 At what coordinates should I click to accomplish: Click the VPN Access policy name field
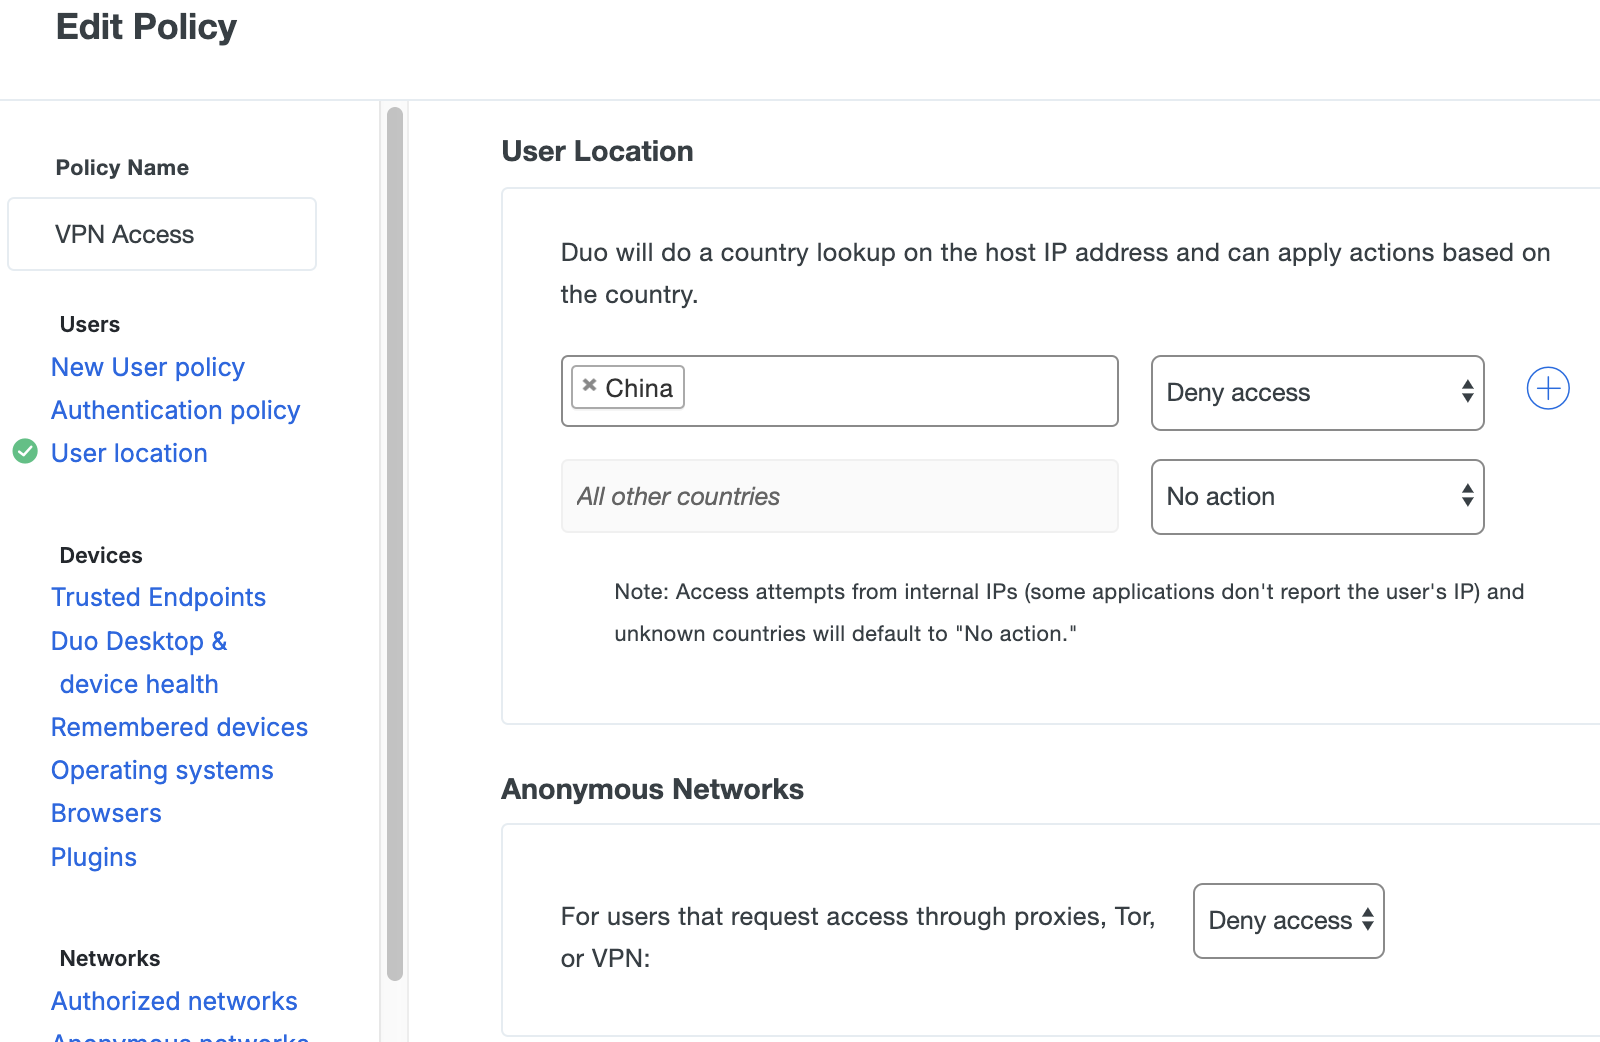coord(161,234)
